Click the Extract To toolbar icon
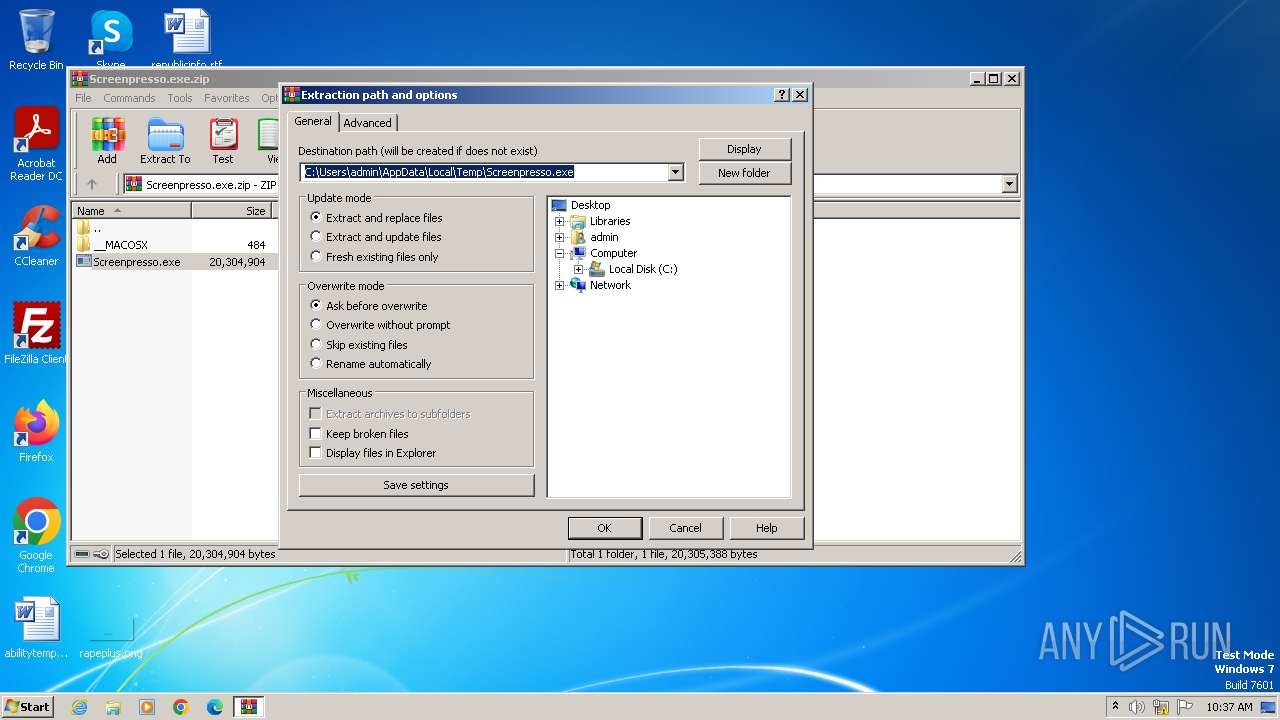This screenshot has height=720, width=1280. pyautogui.click(x=165, y=141)
